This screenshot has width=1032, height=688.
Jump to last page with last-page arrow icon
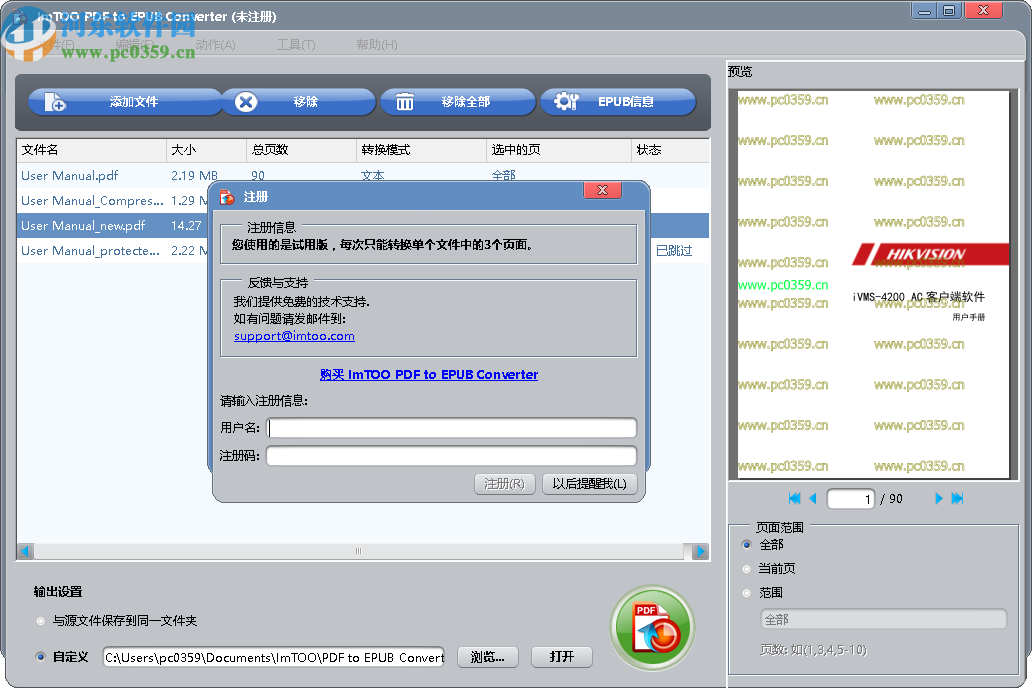tap(956, 498)
